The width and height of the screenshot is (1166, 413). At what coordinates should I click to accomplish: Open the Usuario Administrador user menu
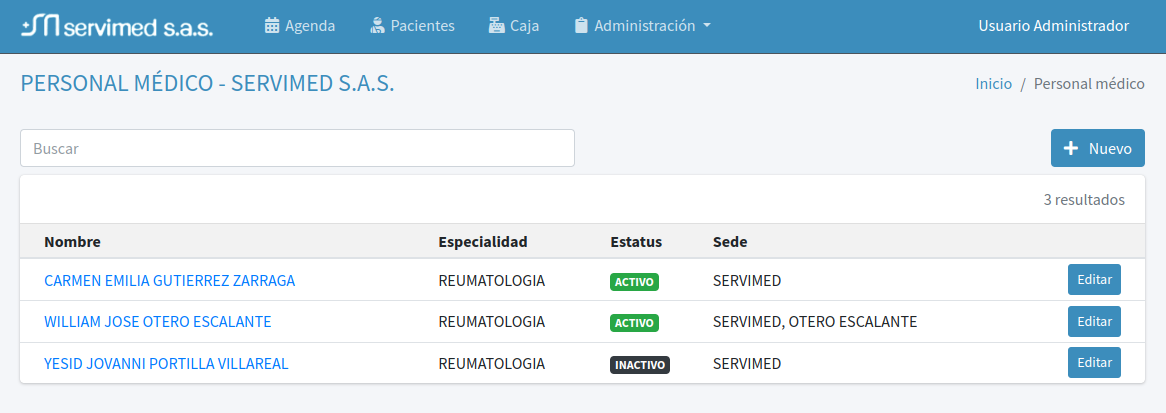pos(1053,26)
